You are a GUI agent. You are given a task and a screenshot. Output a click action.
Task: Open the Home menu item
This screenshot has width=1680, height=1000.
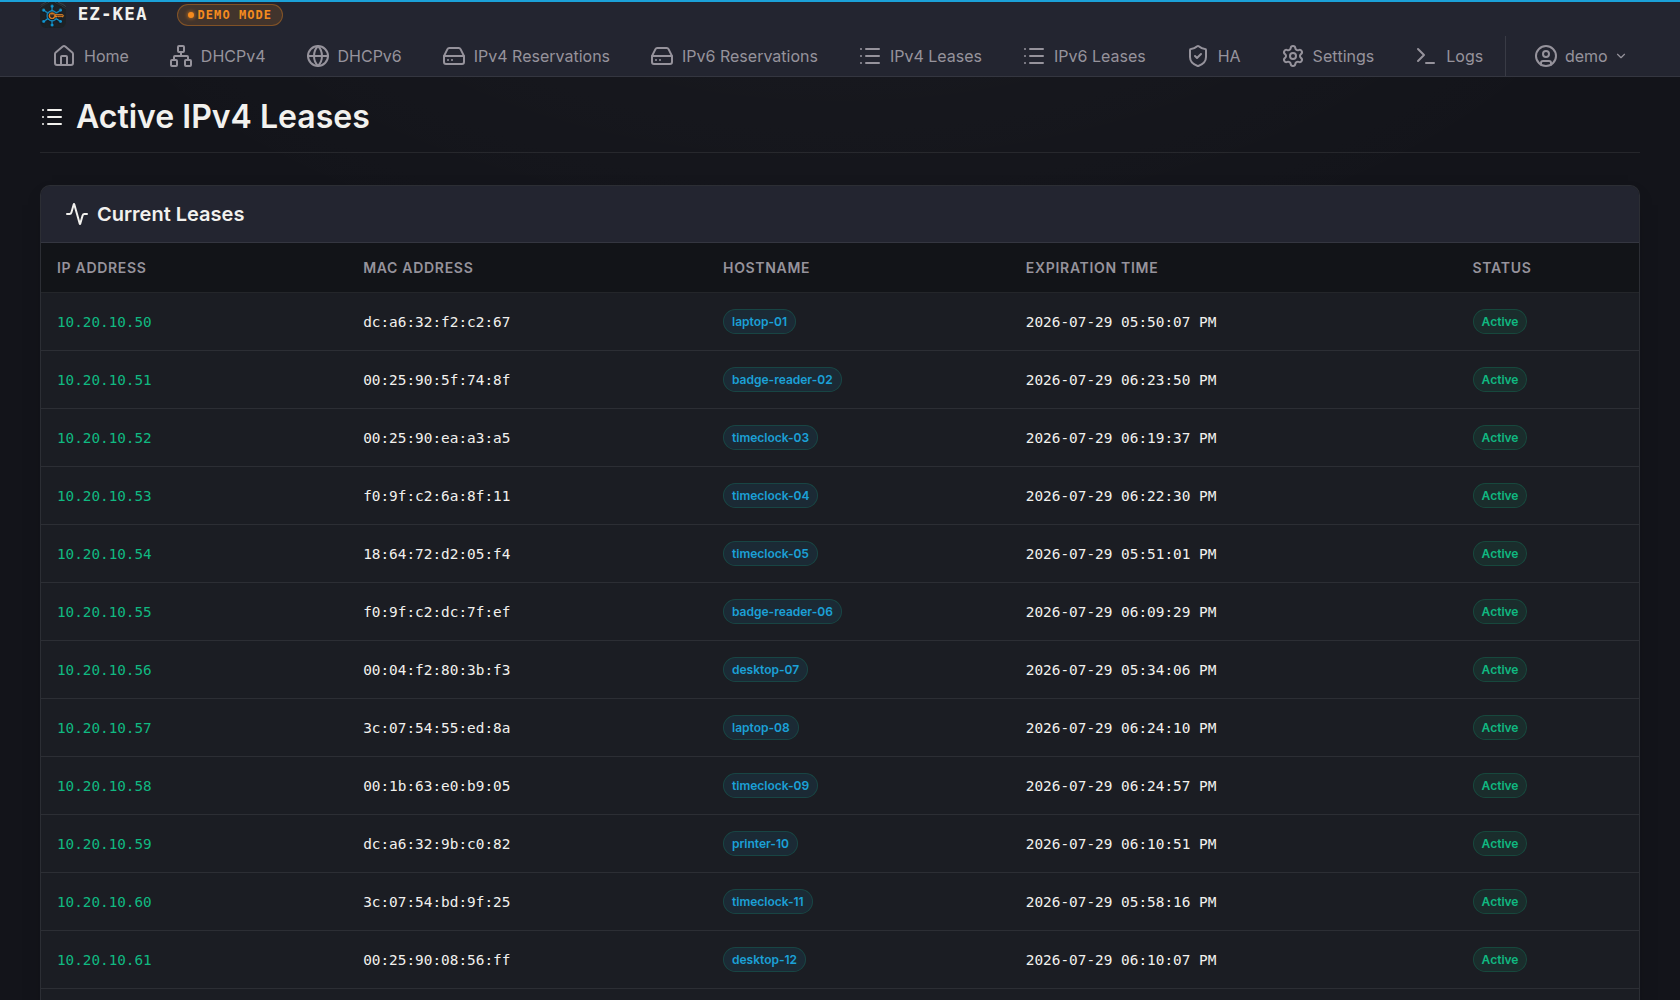(91, 56)
